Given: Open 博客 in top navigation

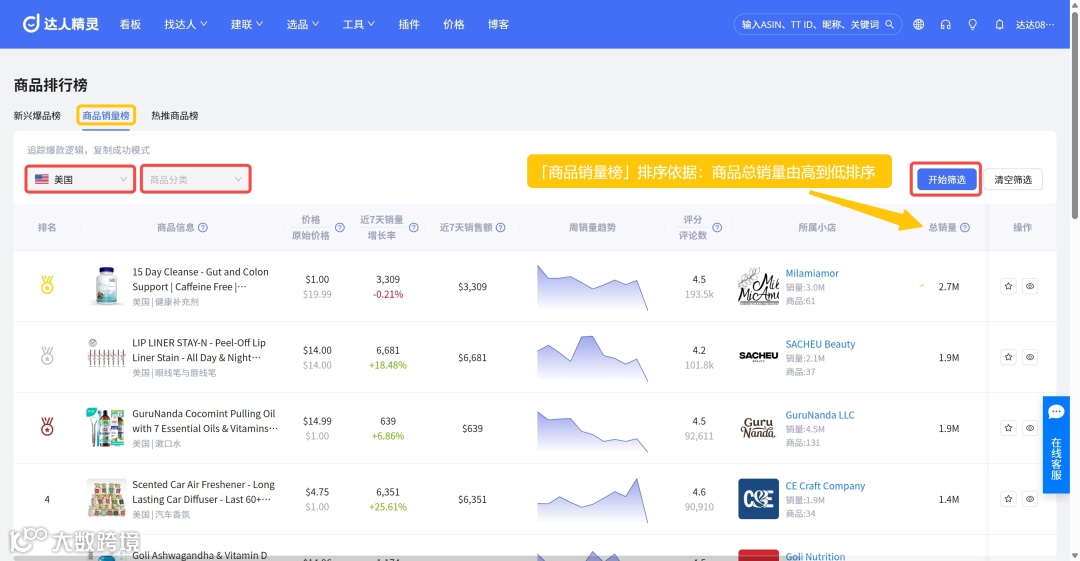Looking at the screenshot, I should pyautogui.click(x=498, y=24).
